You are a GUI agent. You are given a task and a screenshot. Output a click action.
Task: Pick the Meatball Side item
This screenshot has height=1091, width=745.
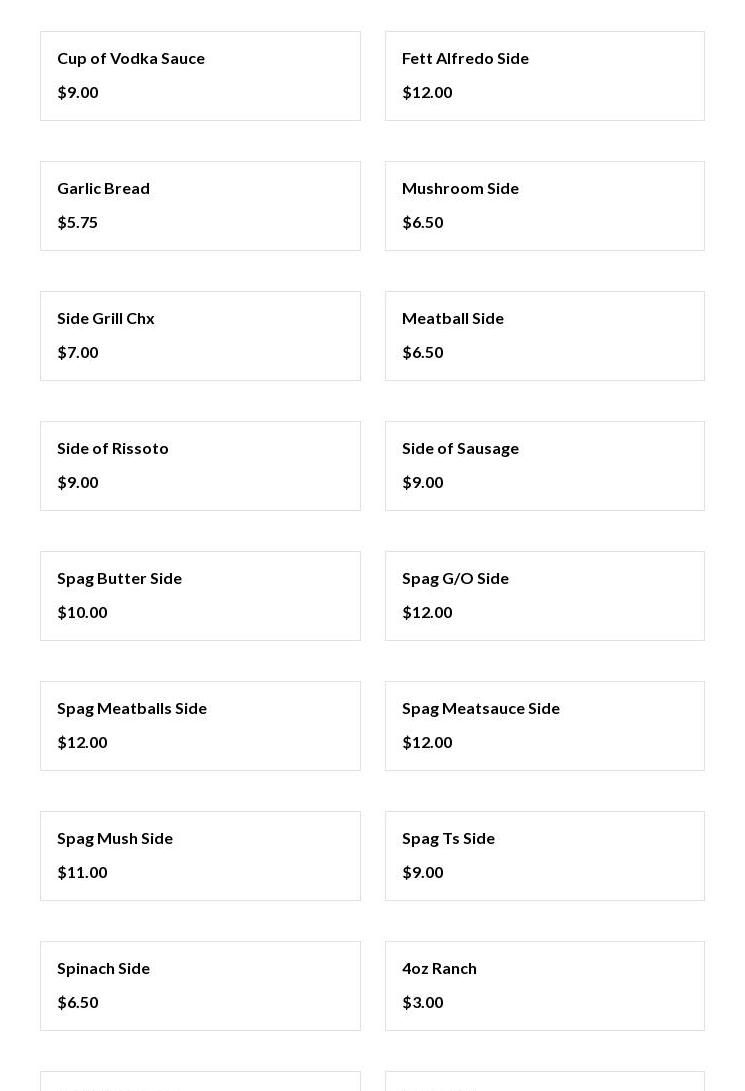click(544, 336)
